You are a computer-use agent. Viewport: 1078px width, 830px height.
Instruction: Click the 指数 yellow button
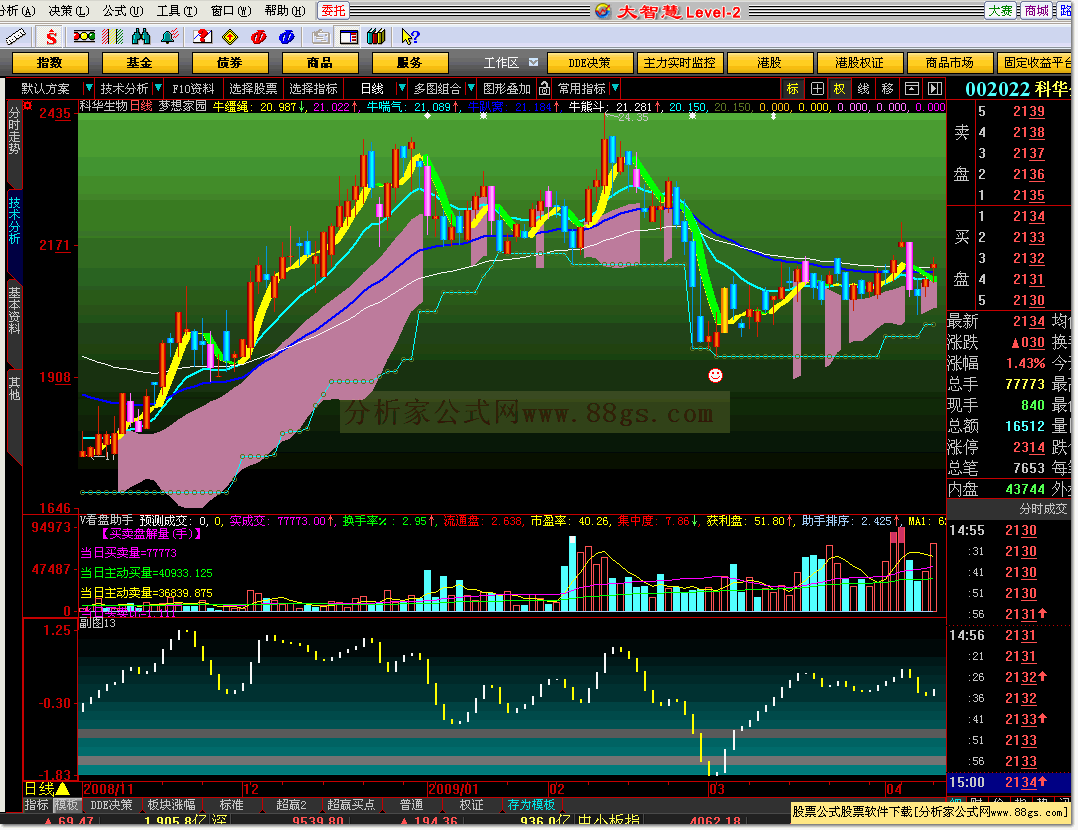click(50, 63)
